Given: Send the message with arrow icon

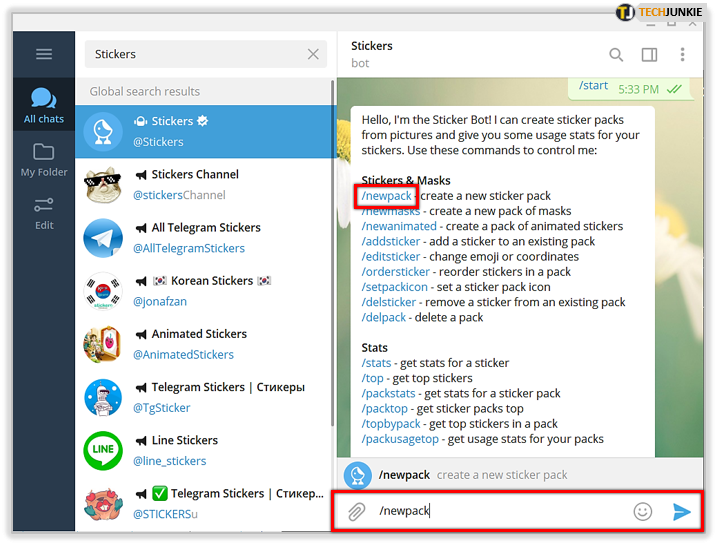Looking at the screenshot, I should point(681,512).
